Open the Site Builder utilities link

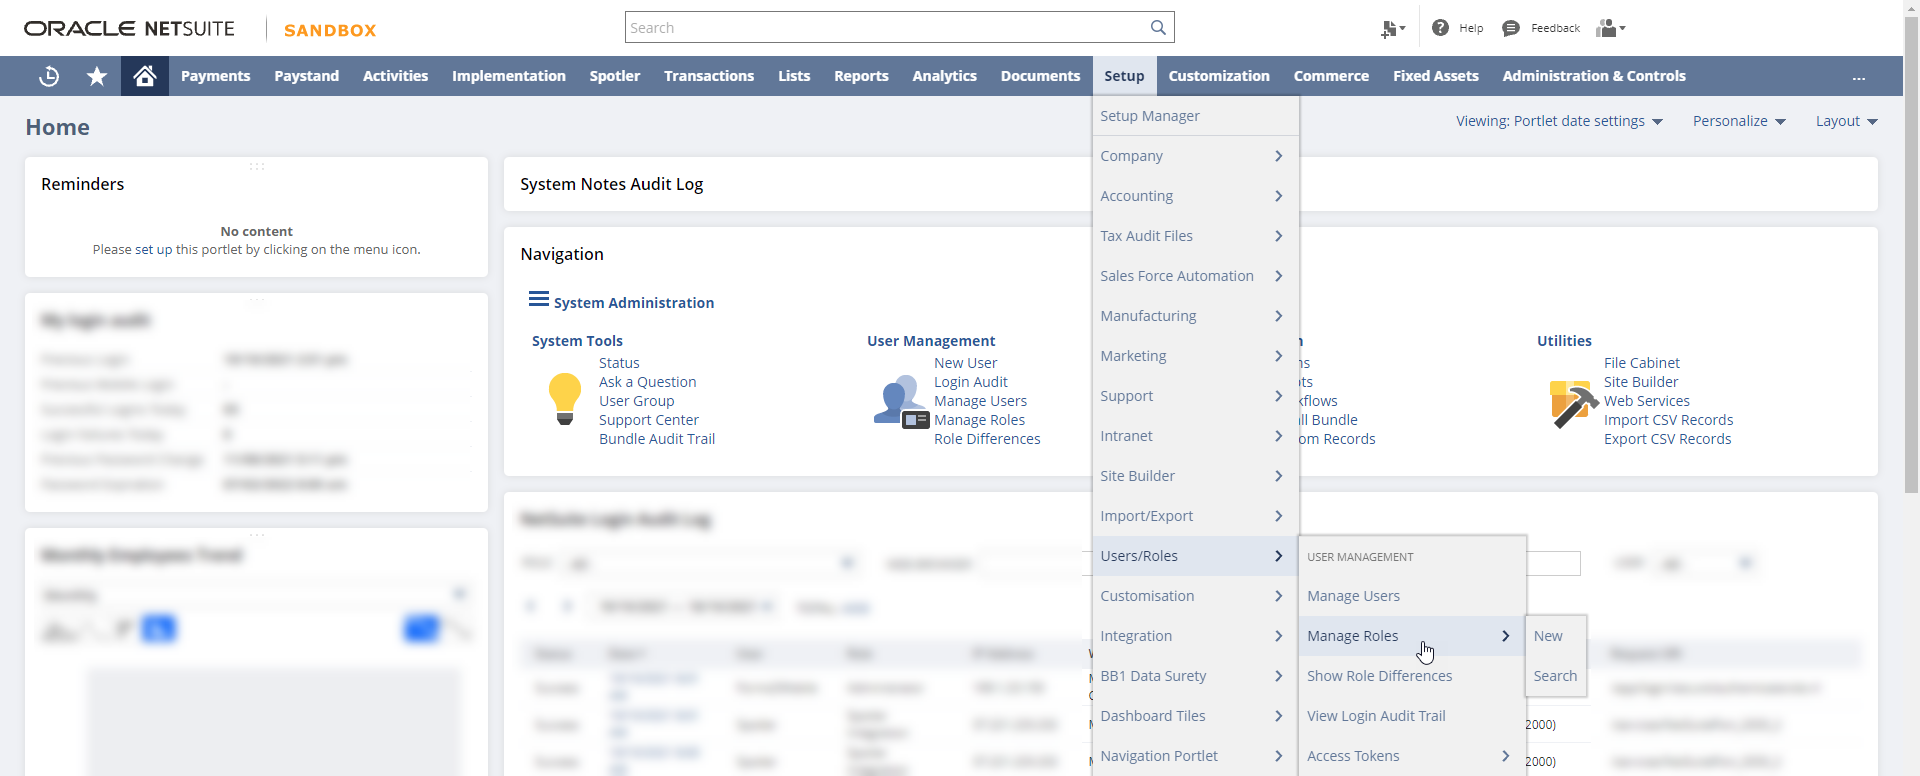coord(1641,382)
